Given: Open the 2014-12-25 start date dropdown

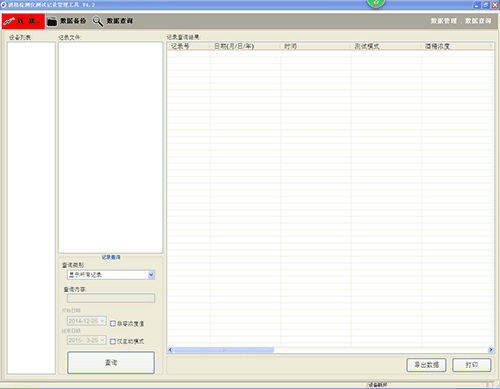Looking at the screenshot, I should coord(87,321).
